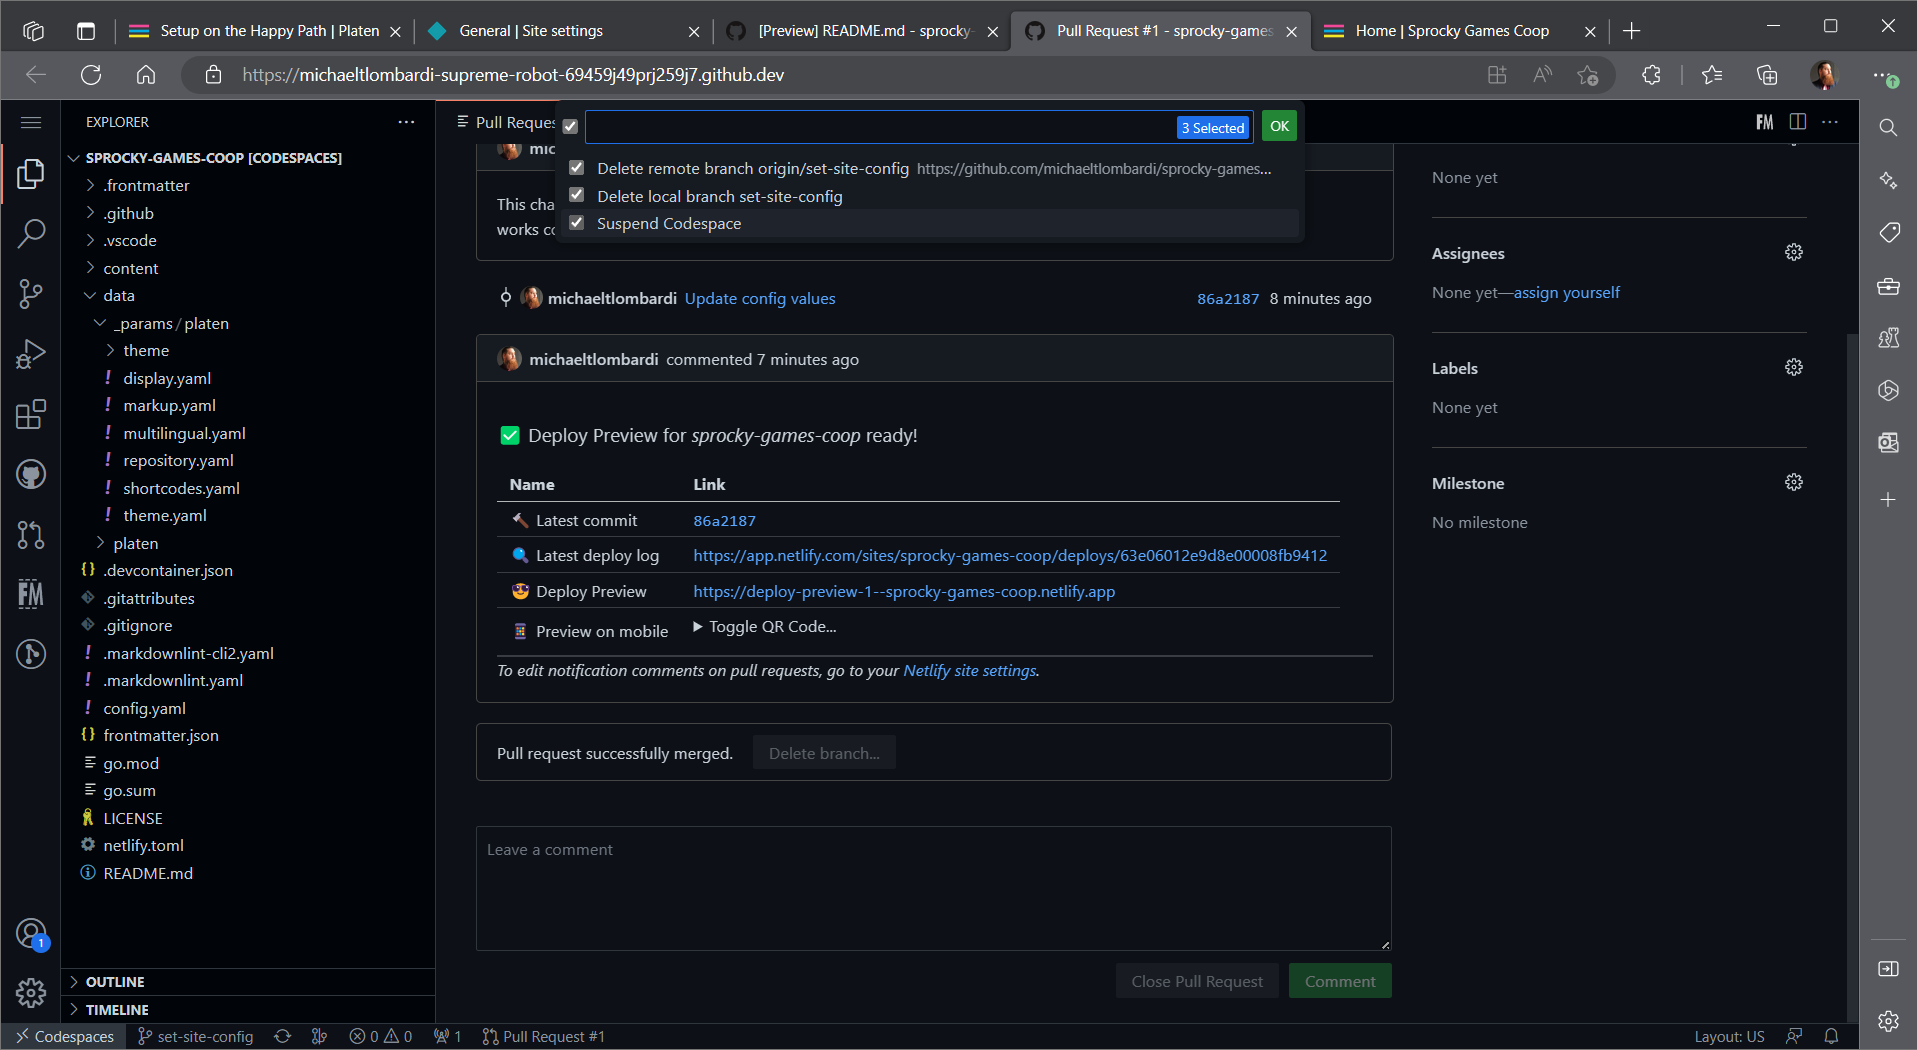
Task: Open the Extensions view
Action: (x=31, y=414)
